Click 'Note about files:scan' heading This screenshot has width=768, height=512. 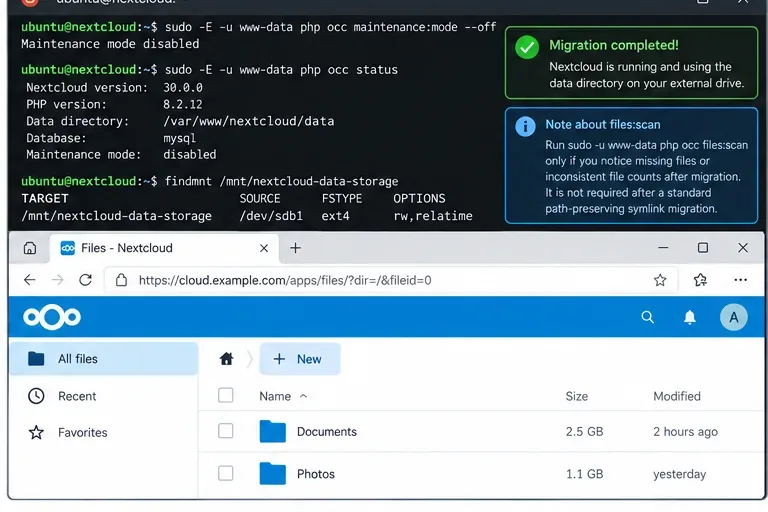[602, 124]
